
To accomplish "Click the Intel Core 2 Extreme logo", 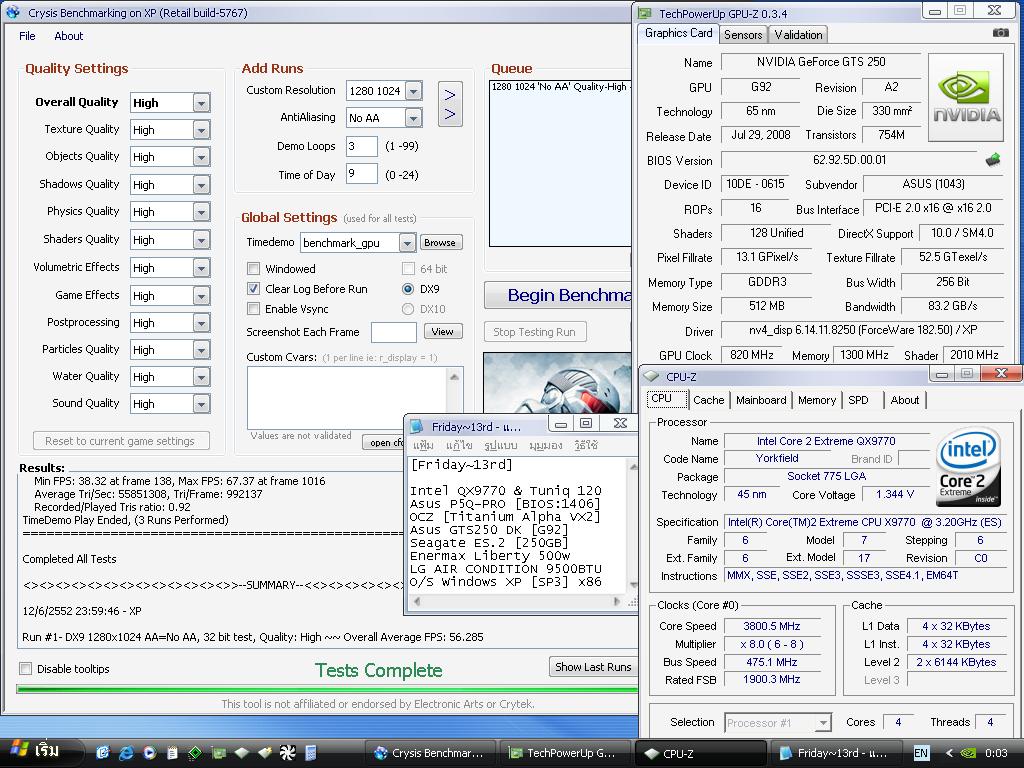I will tap(968, 466).
